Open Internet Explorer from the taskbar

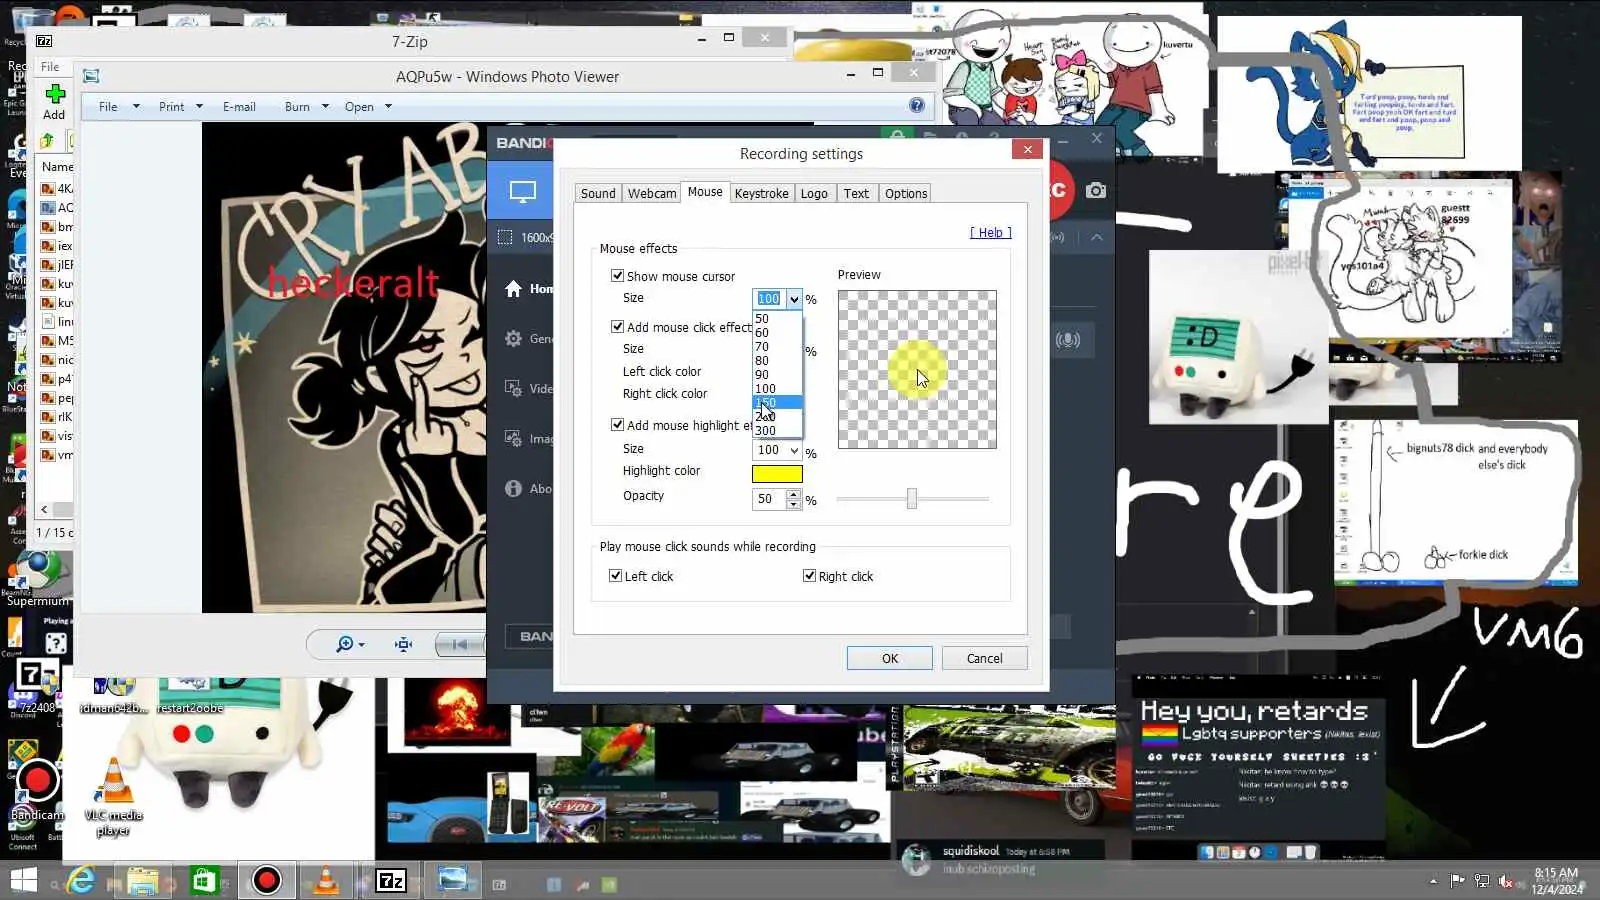pyautogui.click(x=81, y=880)
